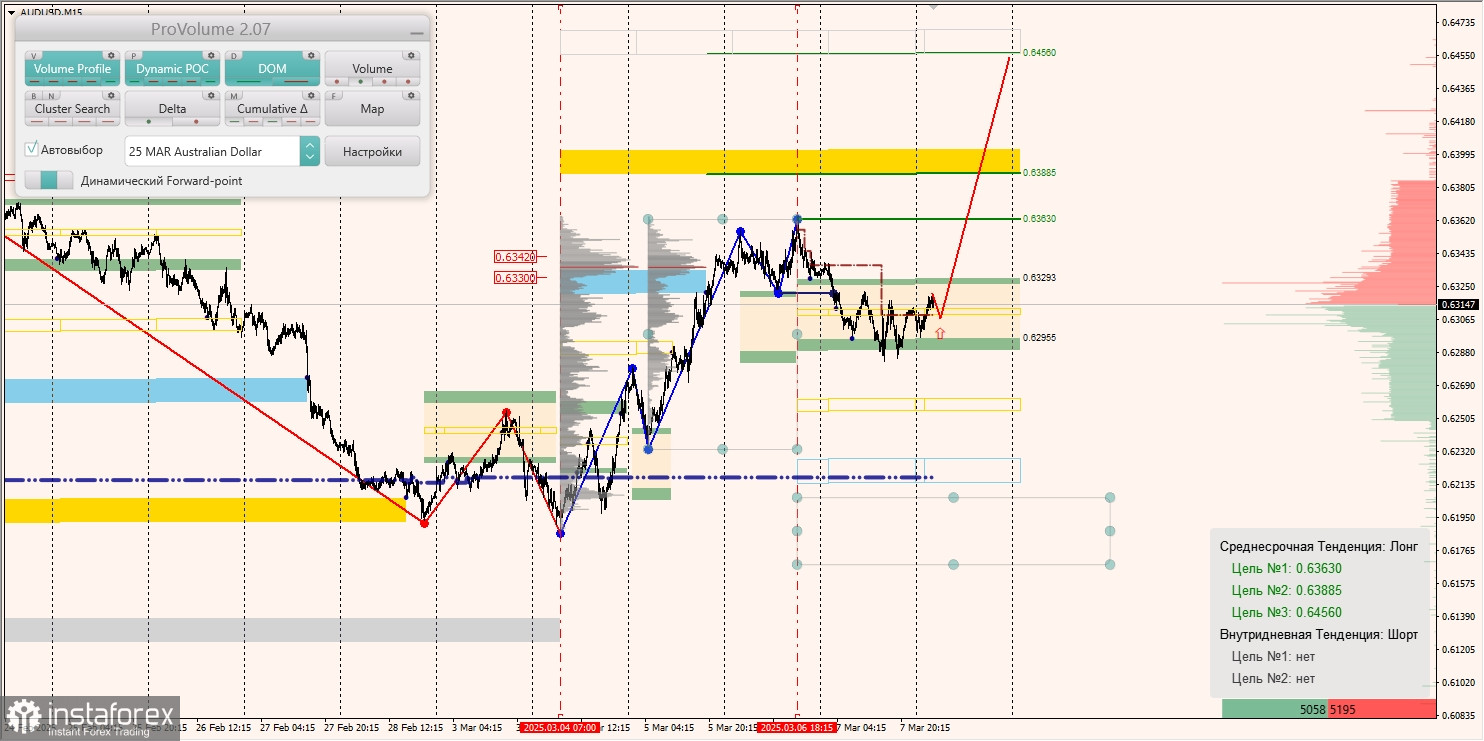Image resolution: width=1484 pixels, height=741 pixels.
Task: Toggle the Cumulative Δ indicator
Action: click(x=272, y=108)
